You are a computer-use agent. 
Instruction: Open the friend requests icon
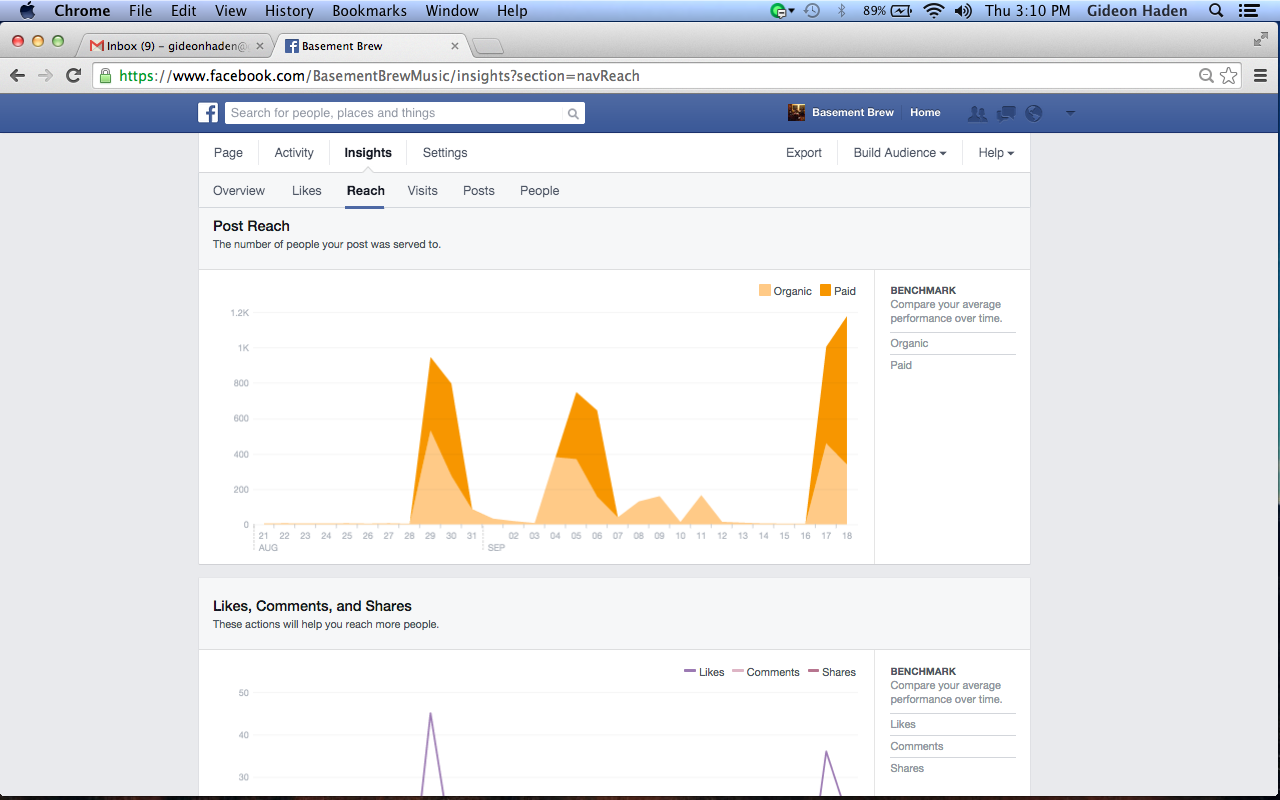pyautogui.click(x=977, y=113)
